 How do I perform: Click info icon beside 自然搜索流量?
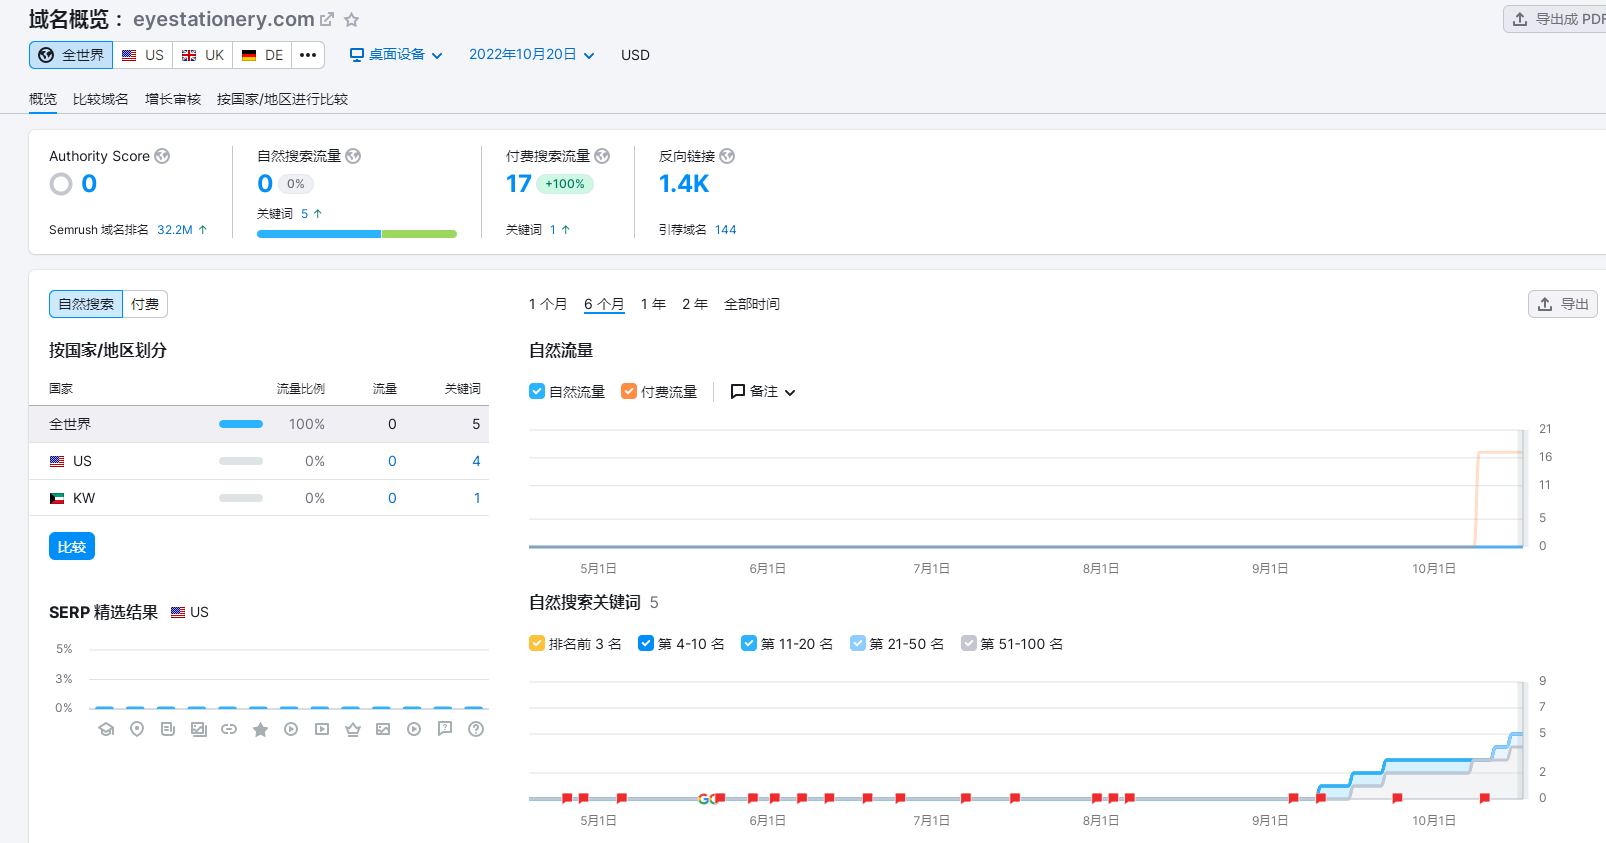tap(353, 156)
